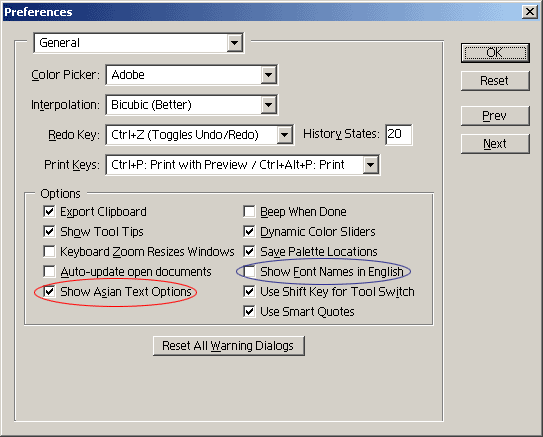Disable Use Smart Quotes checkbox

point(249,312)
